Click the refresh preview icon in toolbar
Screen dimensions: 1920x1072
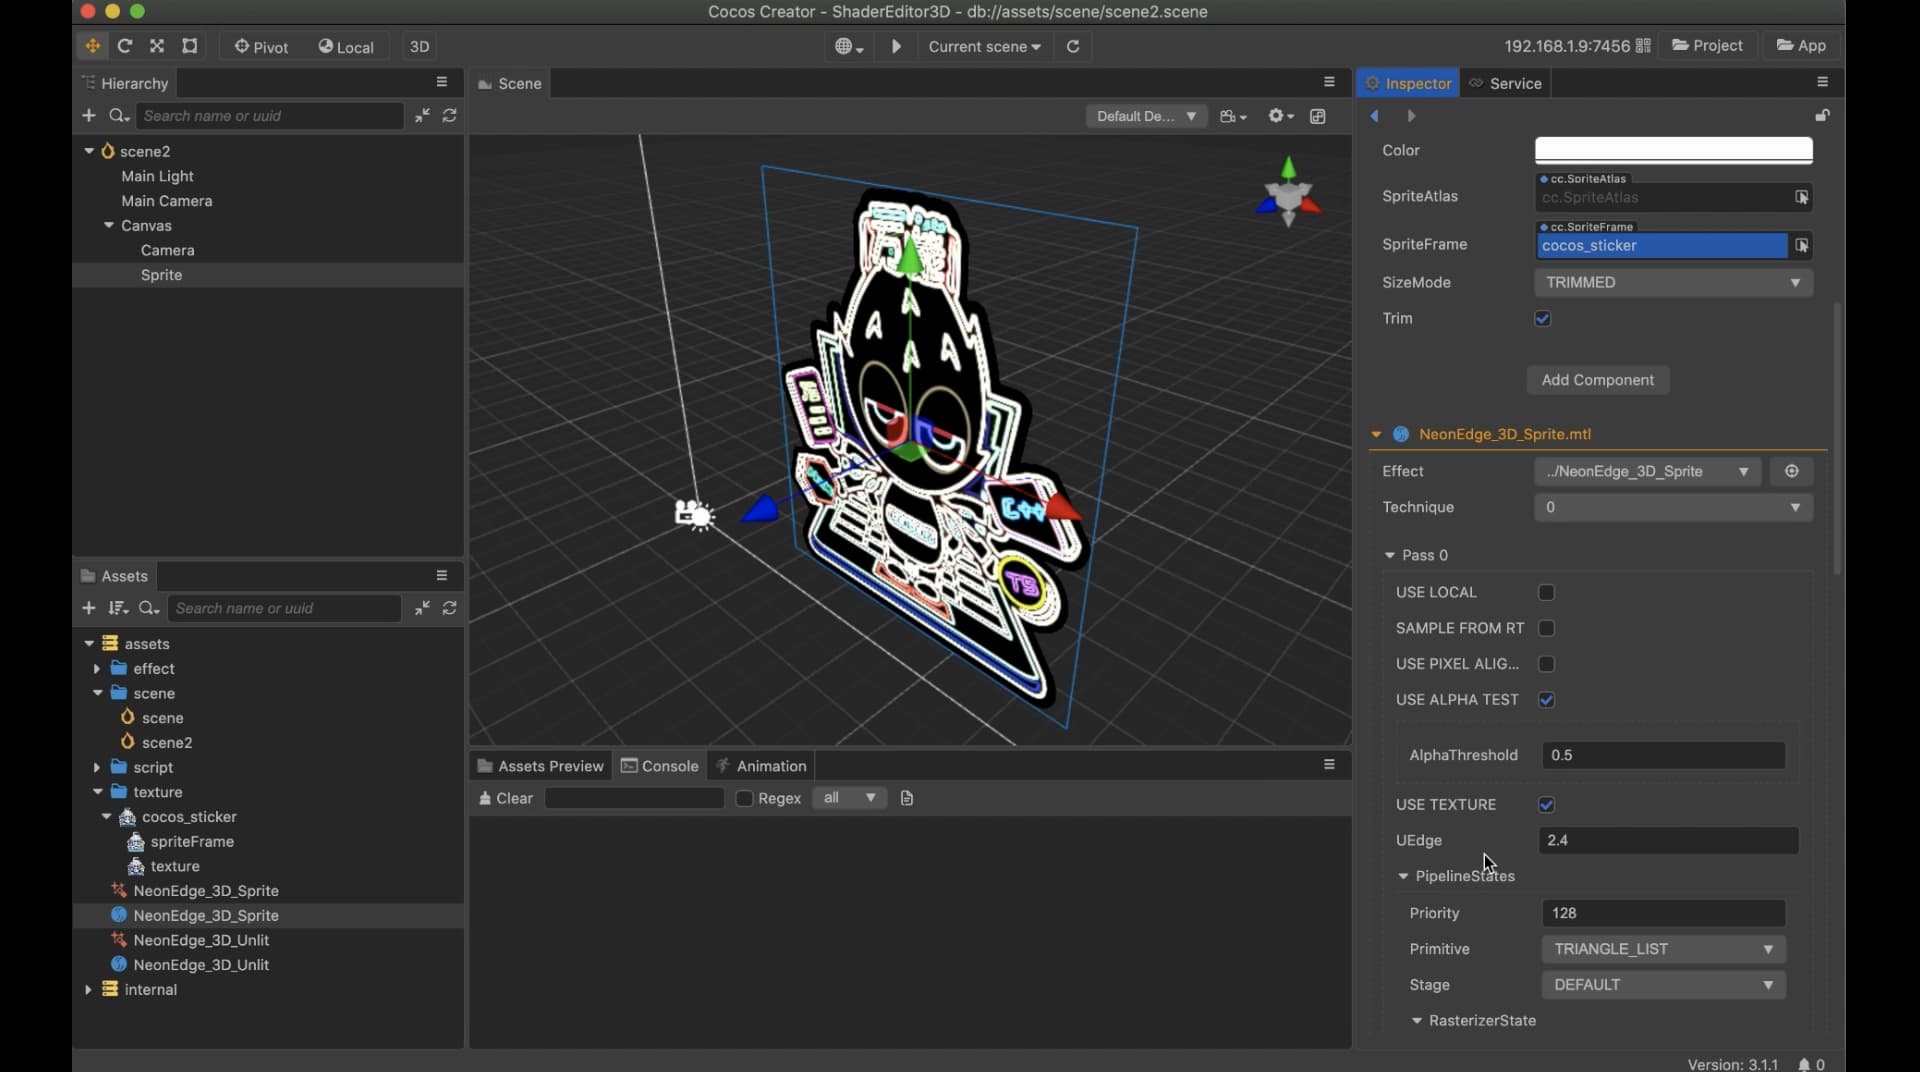pyautogui.click(x=1073, y=46)
